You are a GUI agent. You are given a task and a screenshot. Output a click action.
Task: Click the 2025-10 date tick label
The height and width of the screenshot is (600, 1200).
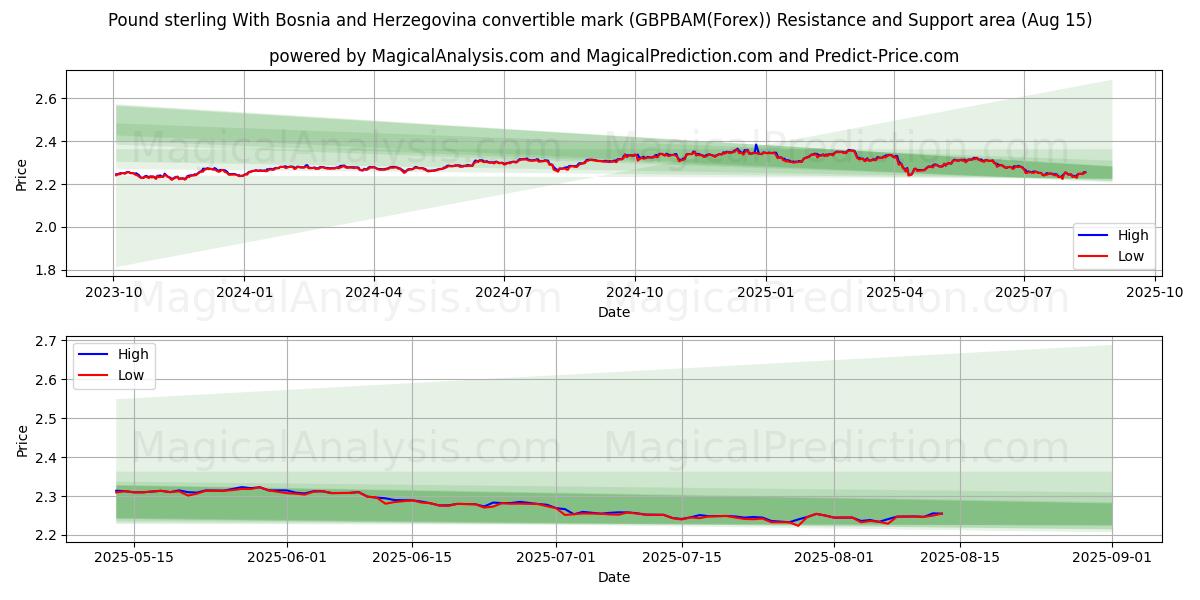[x=1154, y=292]
